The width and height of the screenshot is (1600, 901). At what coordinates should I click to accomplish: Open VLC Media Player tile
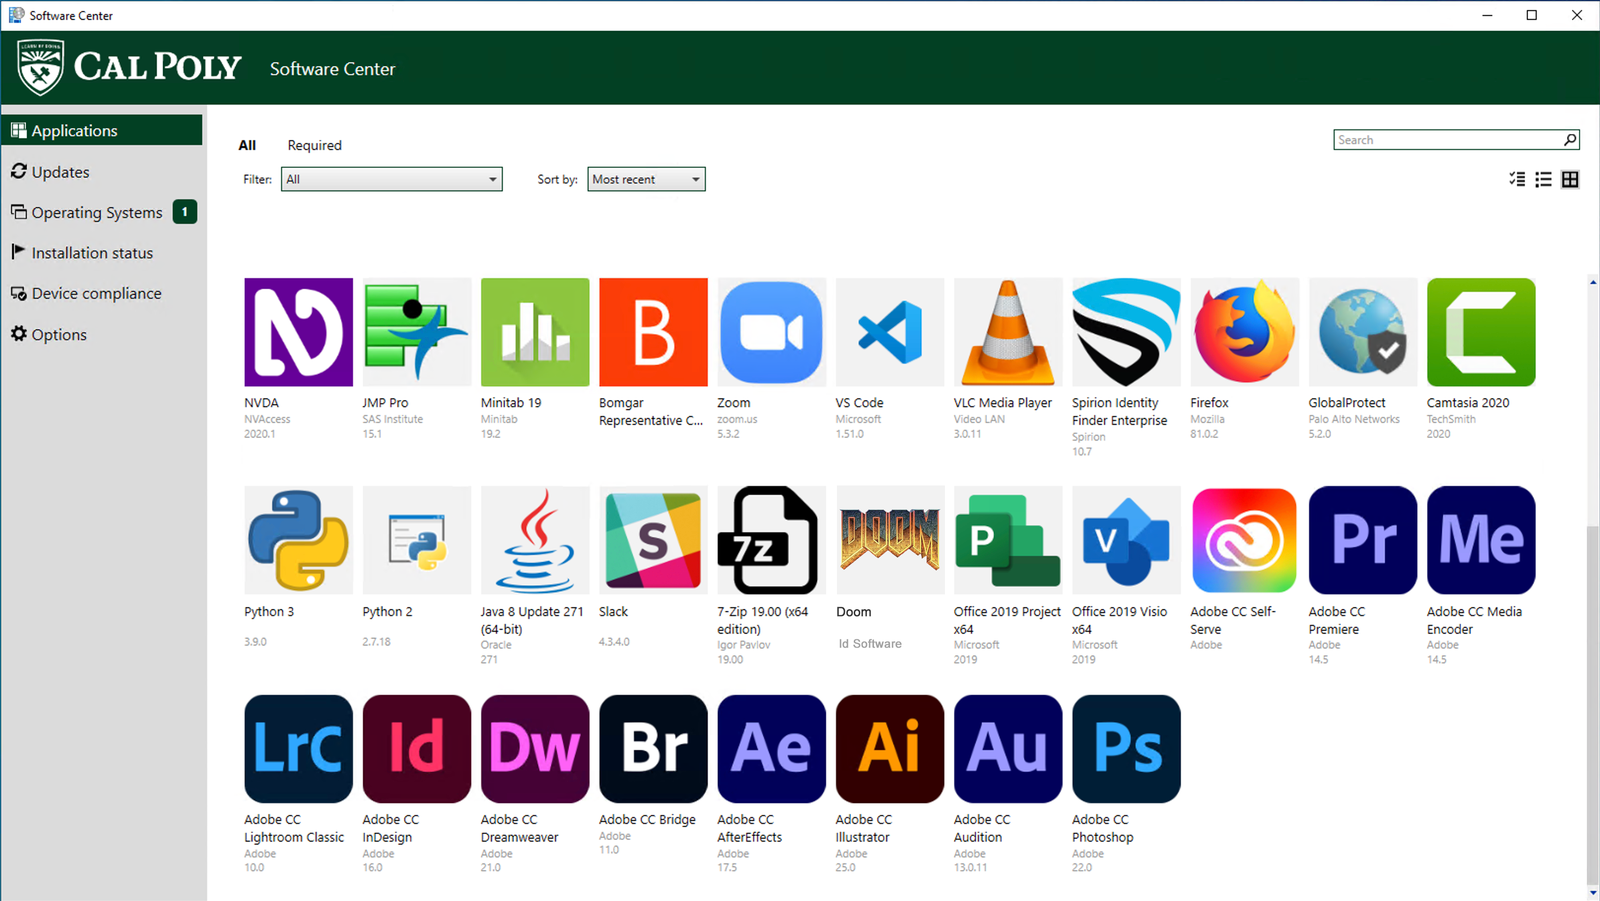[1008, 332]
